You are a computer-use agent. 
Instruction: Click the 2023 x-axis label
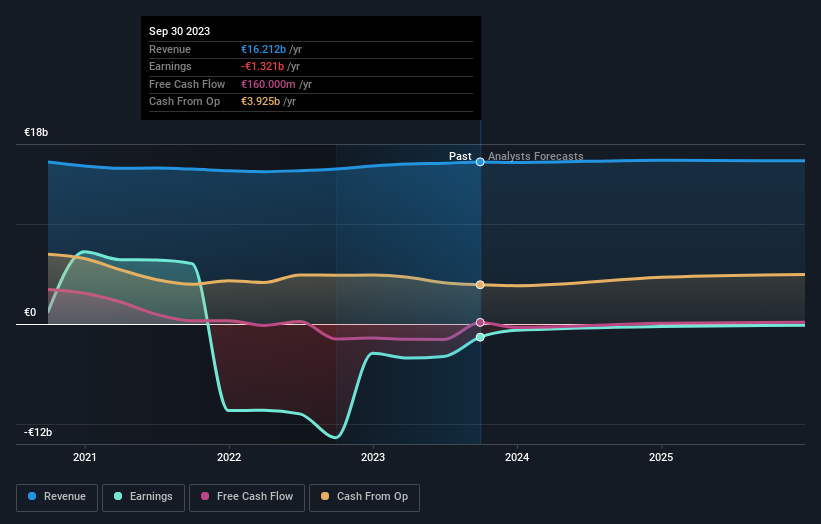373,457
